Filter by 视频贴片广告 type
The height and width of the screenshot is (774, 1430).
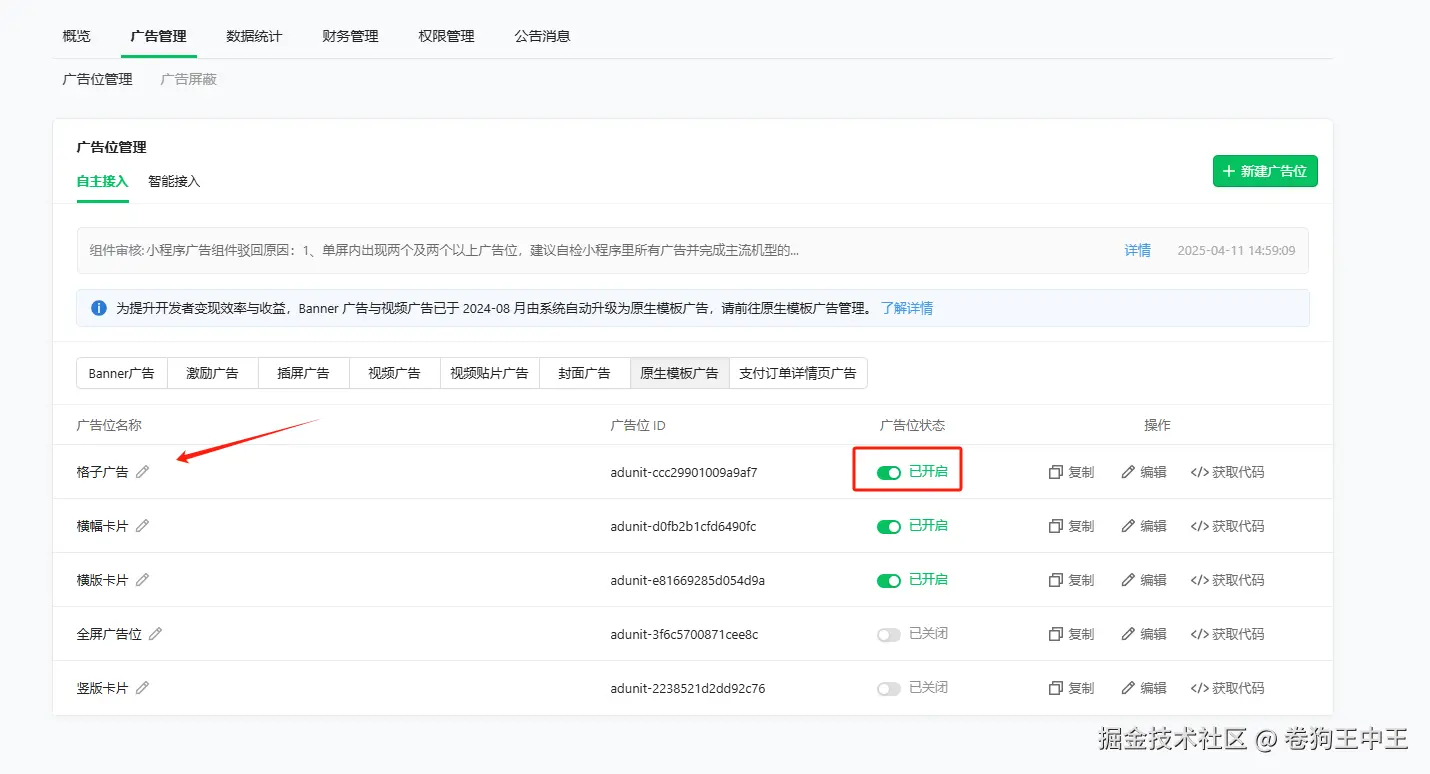[x=489, y=373]
